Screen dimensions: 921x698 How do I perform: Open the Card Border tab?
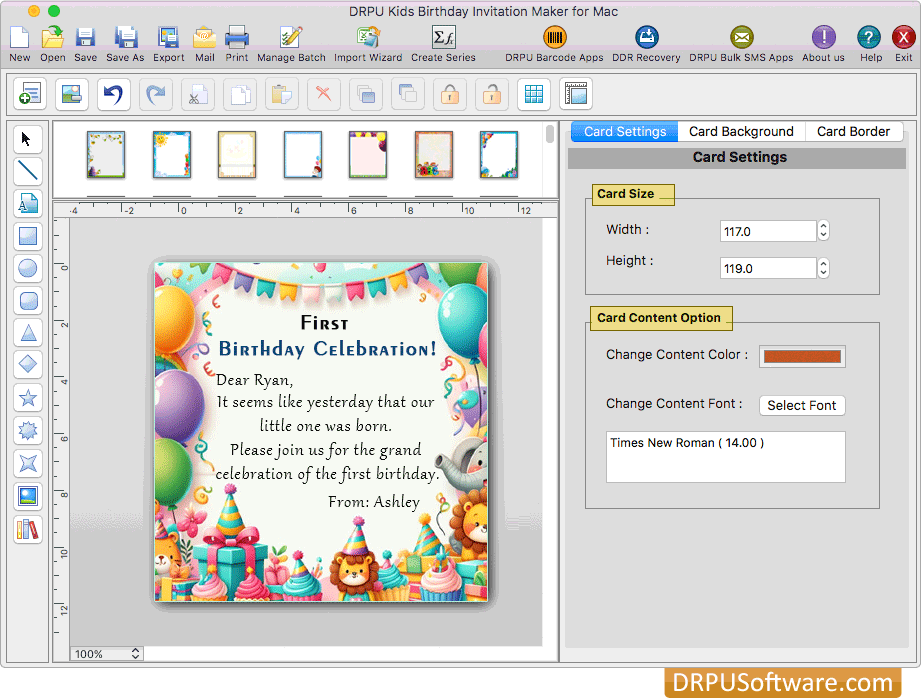coord(854,131)
